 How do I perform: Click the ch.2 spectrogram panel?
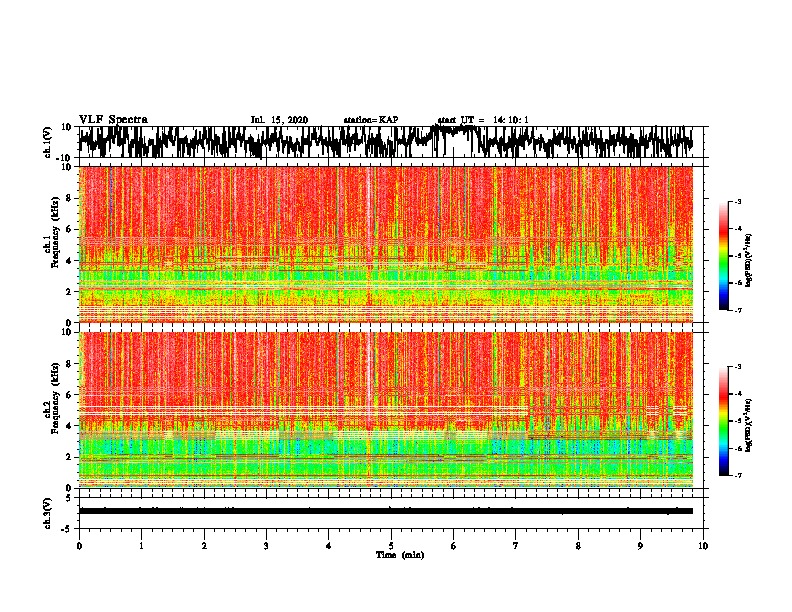(385, 410)
